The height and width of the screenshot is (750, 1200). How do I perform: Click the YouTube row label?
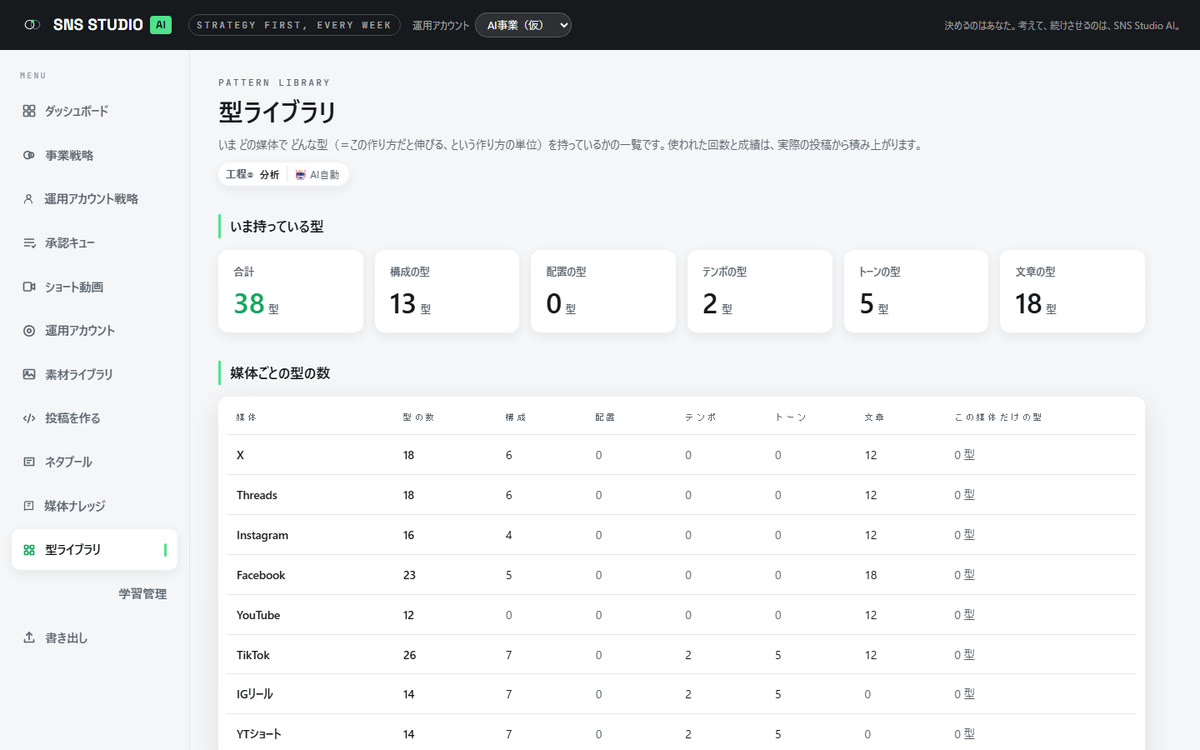(x=258, y=615)
